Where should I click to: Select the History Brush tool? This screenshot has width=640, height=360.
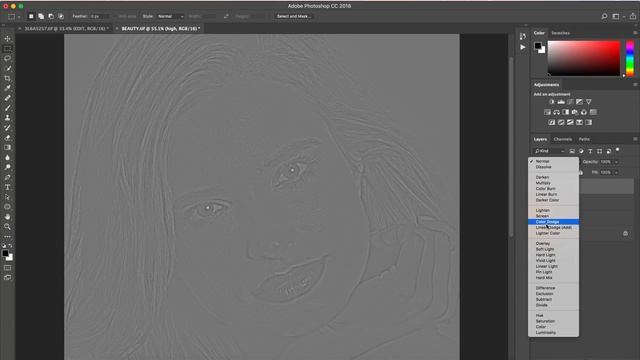pos(8,128)
